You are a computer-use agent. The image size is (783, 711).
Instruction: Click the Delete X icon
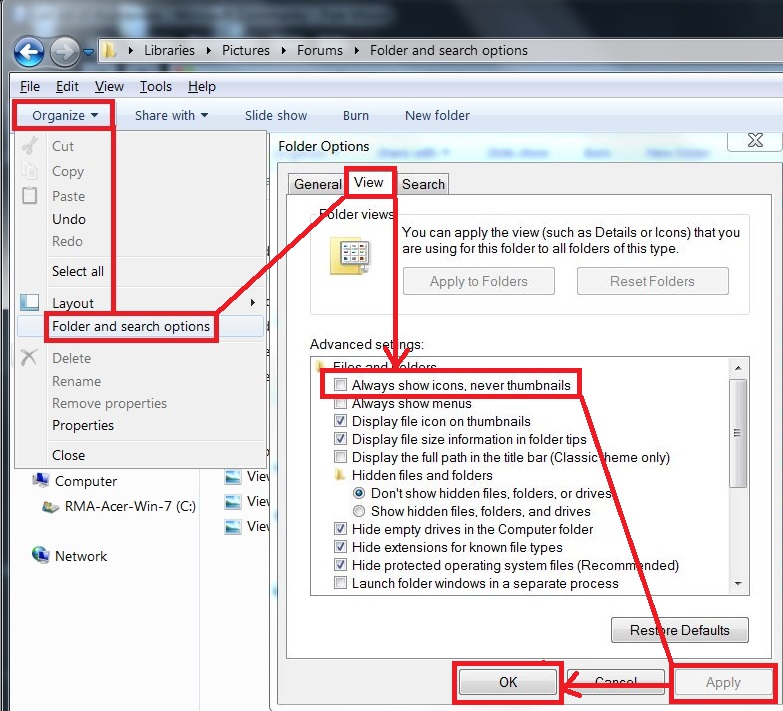click(x=29, y=357)
